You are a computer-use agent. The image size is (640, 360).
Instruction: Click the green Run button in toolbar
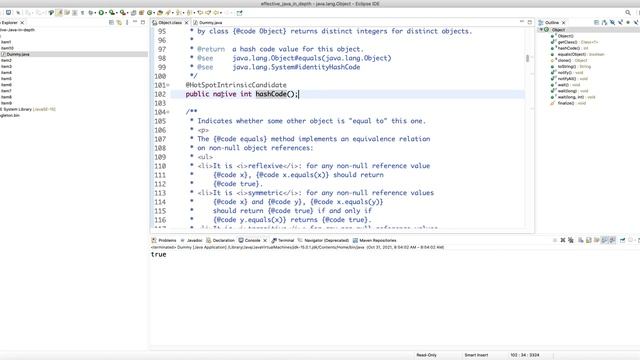(101, 13)
